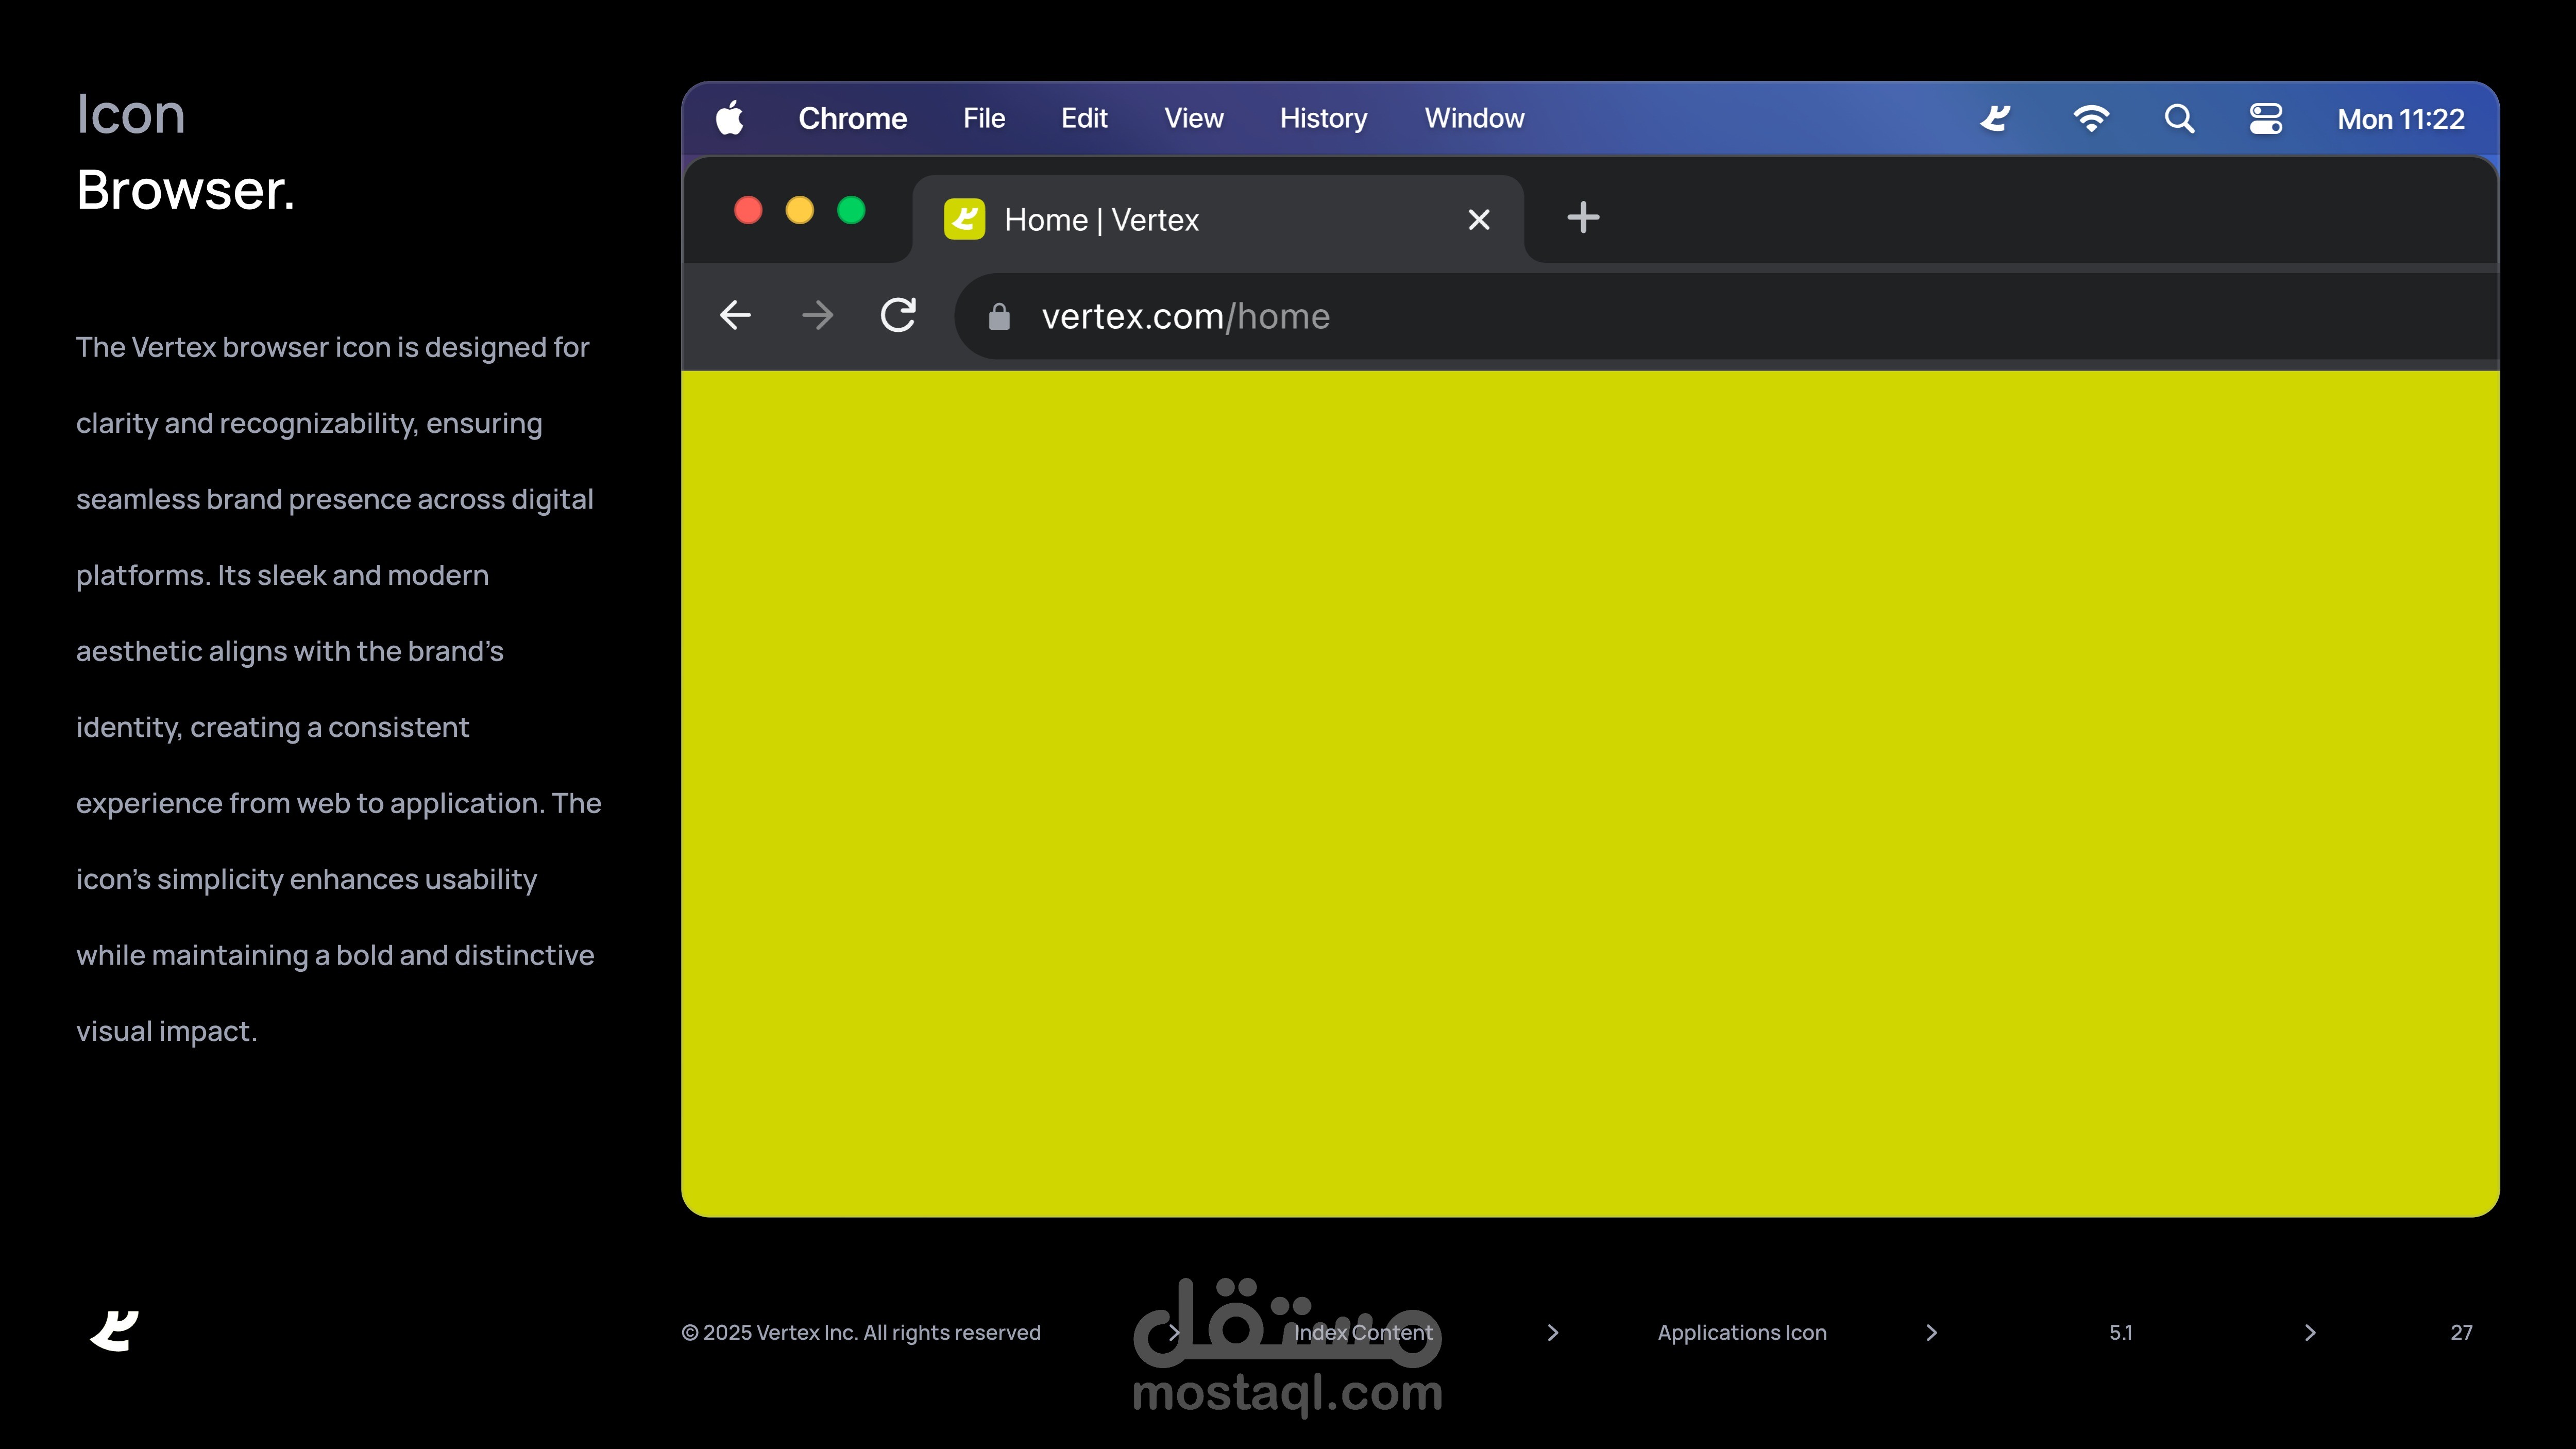This screenshot has width=2576, height=1449.
Task: Click the Vertex bird icon in menu bar
Action: (x=1995, y=119)
